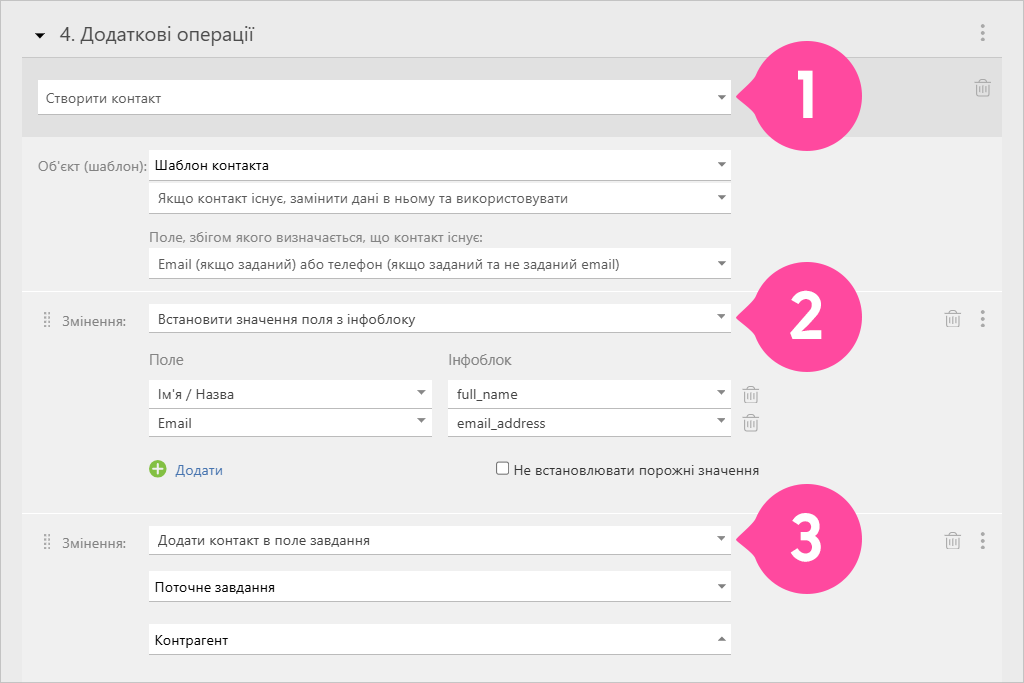Image resolution: width=1024 pixels, height=683 pixels.
Task: Open the email_address infoblock dropdown
Action: coord(589,423)
